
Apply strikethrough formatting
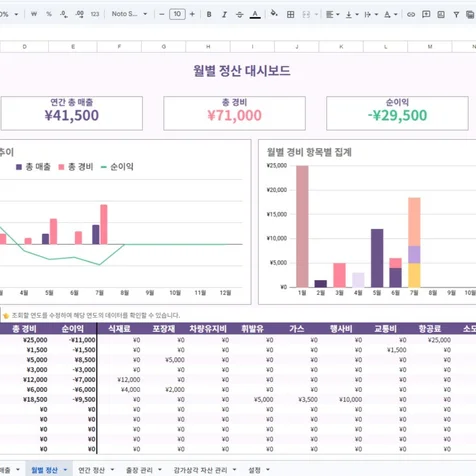239,14
